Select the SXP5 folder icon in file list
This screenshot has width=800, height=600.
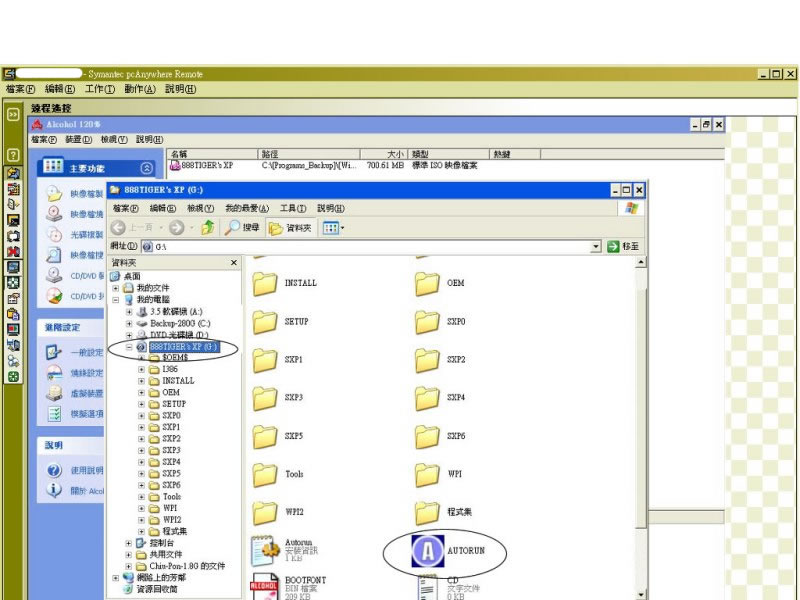coord(265,436)
